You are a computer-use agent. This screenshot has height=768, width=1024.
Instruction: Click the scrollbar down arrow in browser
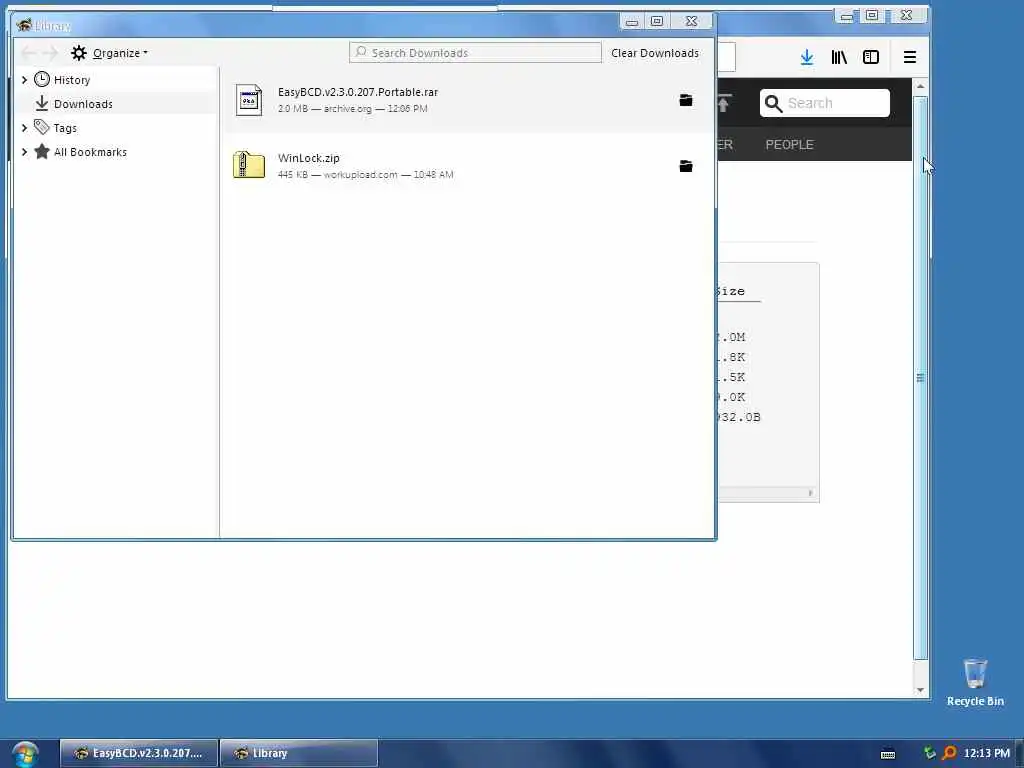click(920, 690)
